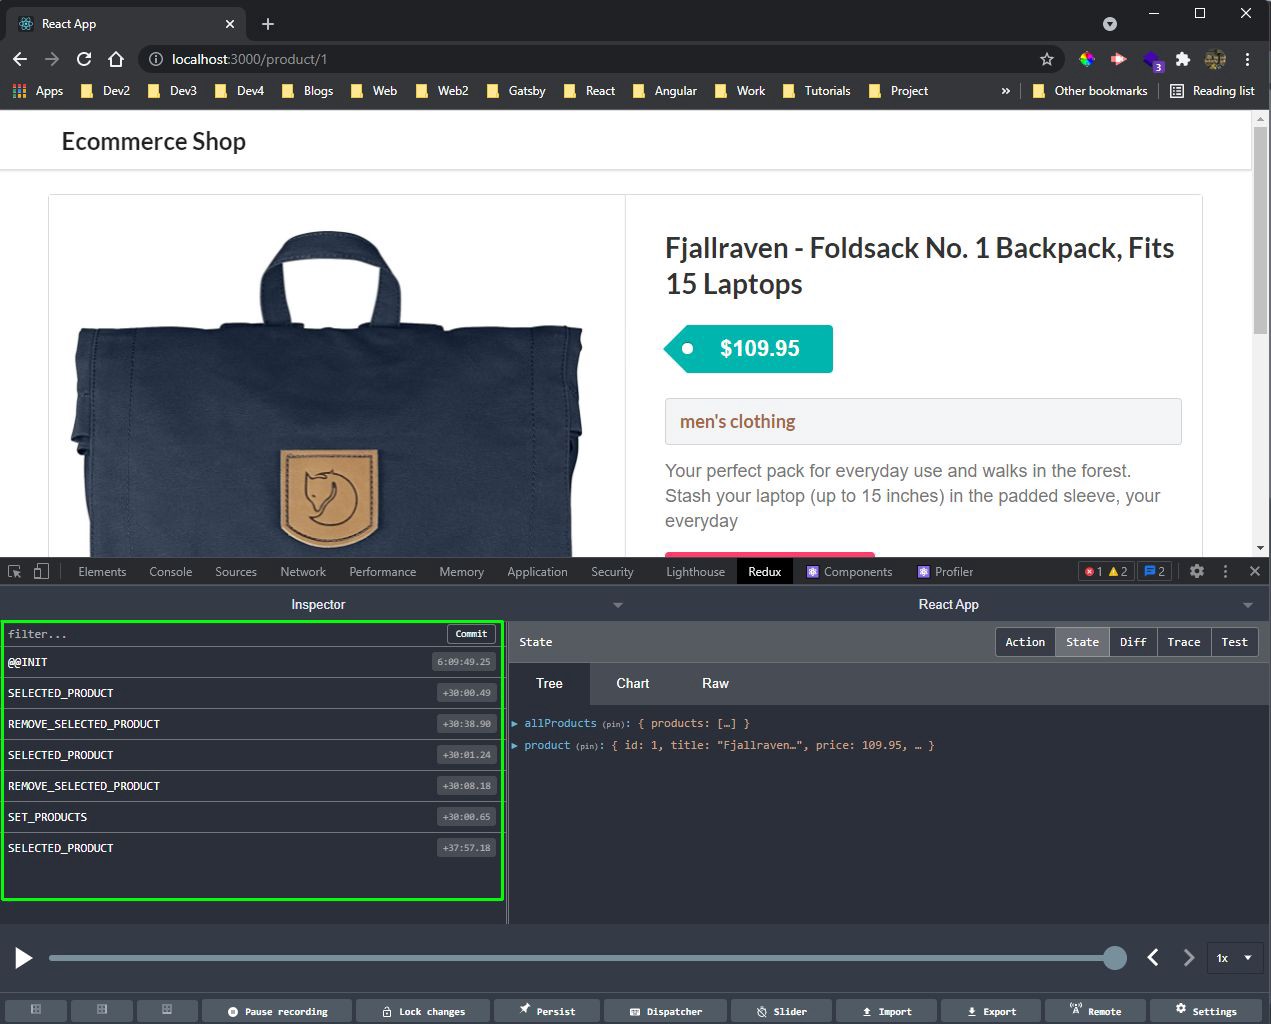Viewport: 1271px width, 1024px height.
Task: Open Remote monitor button
Action: pyautogui.click(x=1095, y=1011)
